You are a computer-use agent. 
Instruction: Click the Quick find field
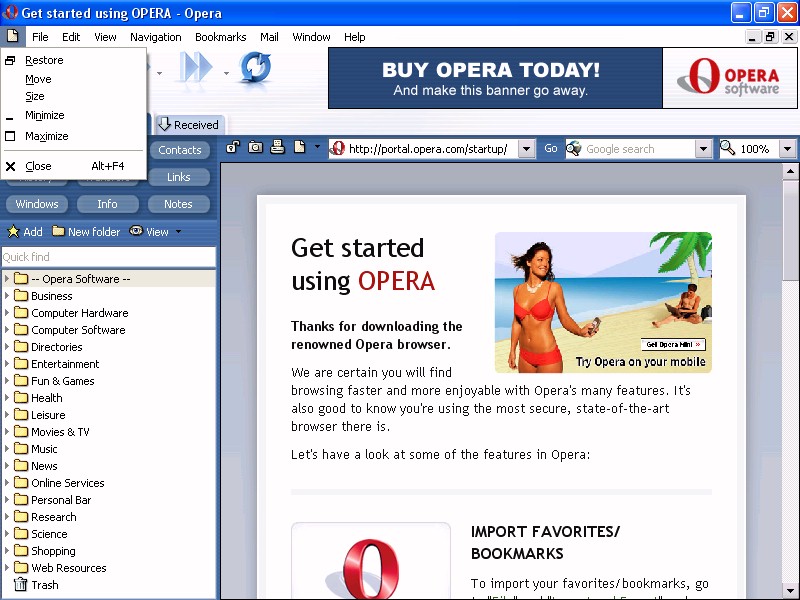tap(108, 257)
